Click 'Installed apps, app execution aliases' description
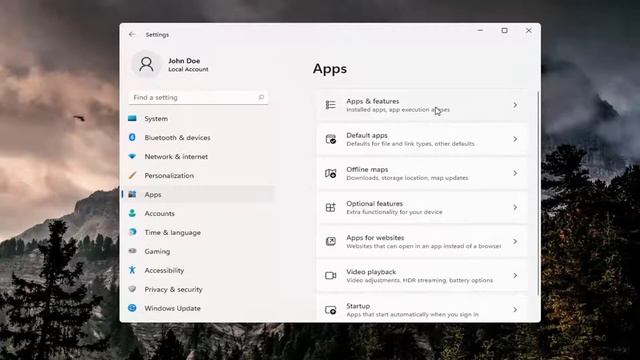The width and height of the screenshot is (640, 360). (x=398, y=109)
